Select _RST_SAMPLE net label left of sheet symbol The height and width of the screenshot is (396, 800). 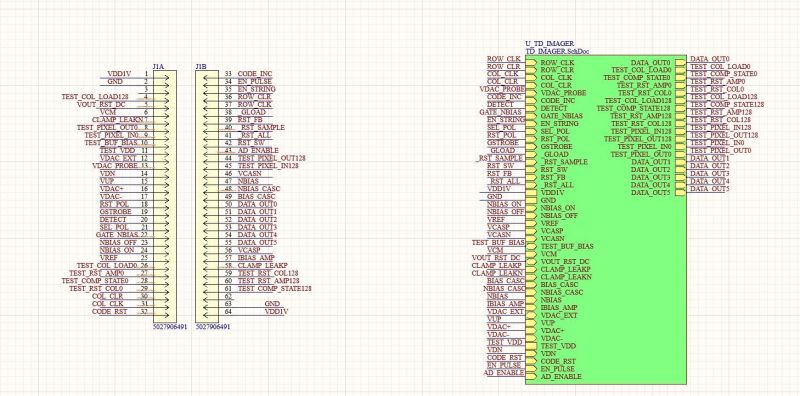[x=500, y=158]
